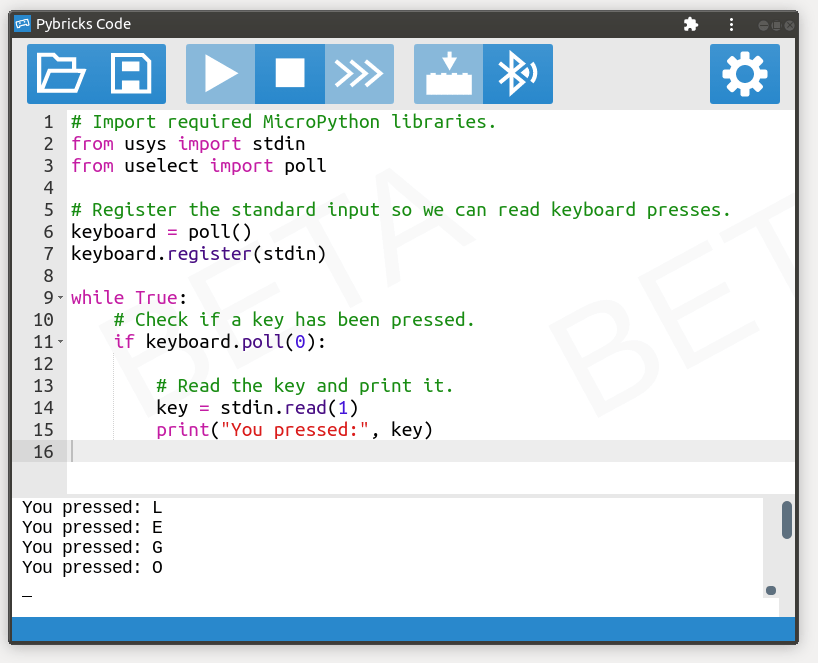Stop the running program
Screen dimensions: 818x663
289,73
